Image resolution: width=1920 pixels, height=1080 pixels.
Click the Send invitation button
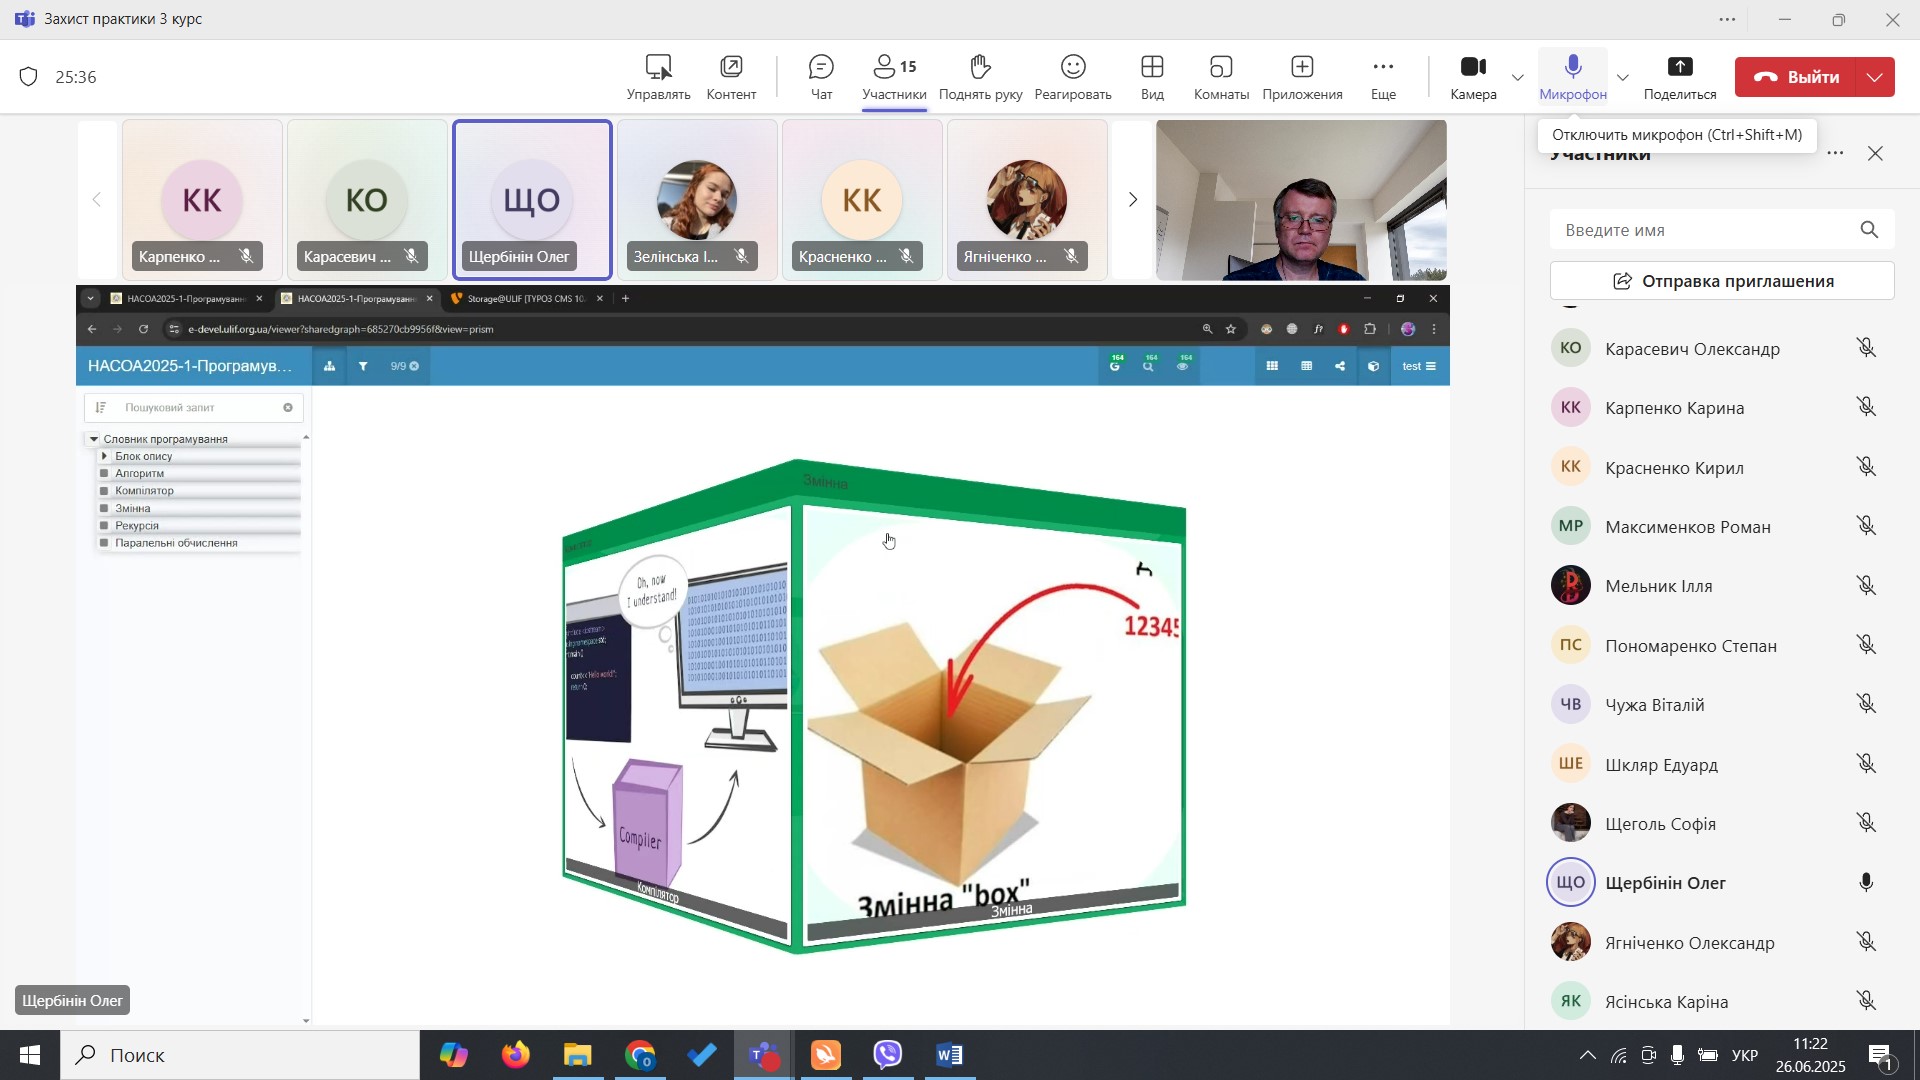pos(1721,281)
